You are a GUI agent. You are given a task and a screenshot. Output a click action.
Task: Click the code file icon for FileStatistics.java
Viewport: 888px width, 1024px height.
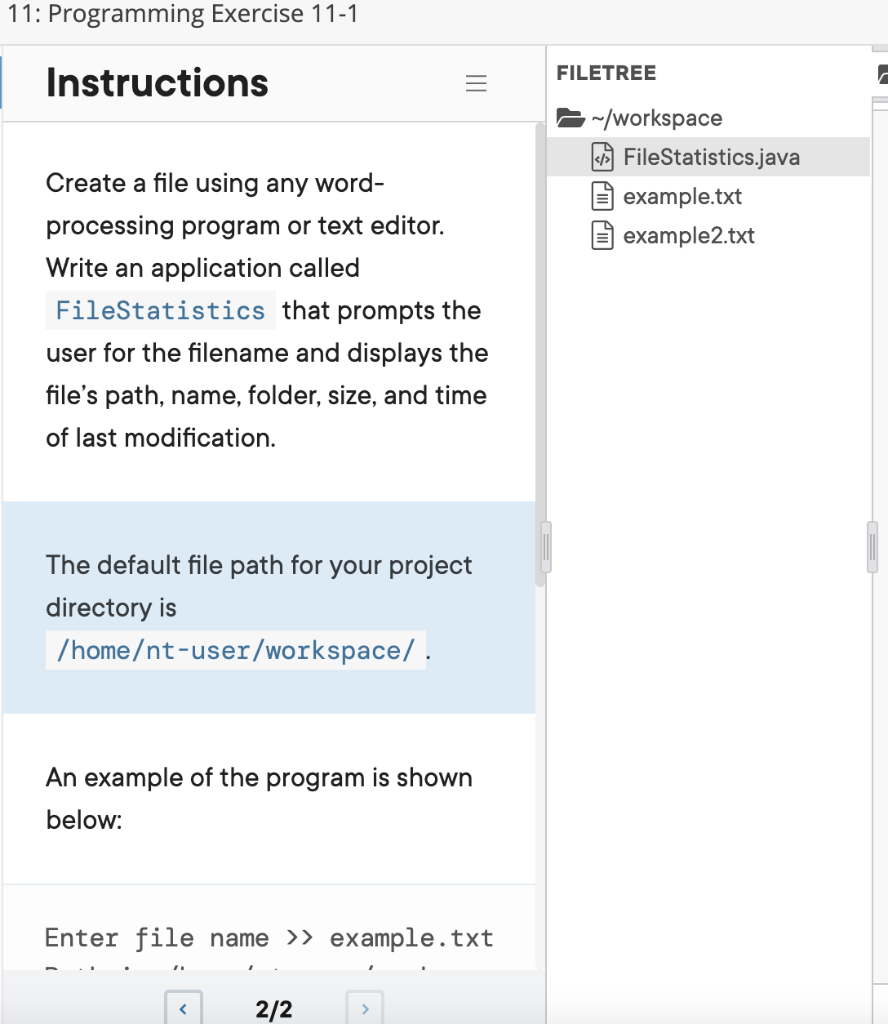[x=601, y=157]
